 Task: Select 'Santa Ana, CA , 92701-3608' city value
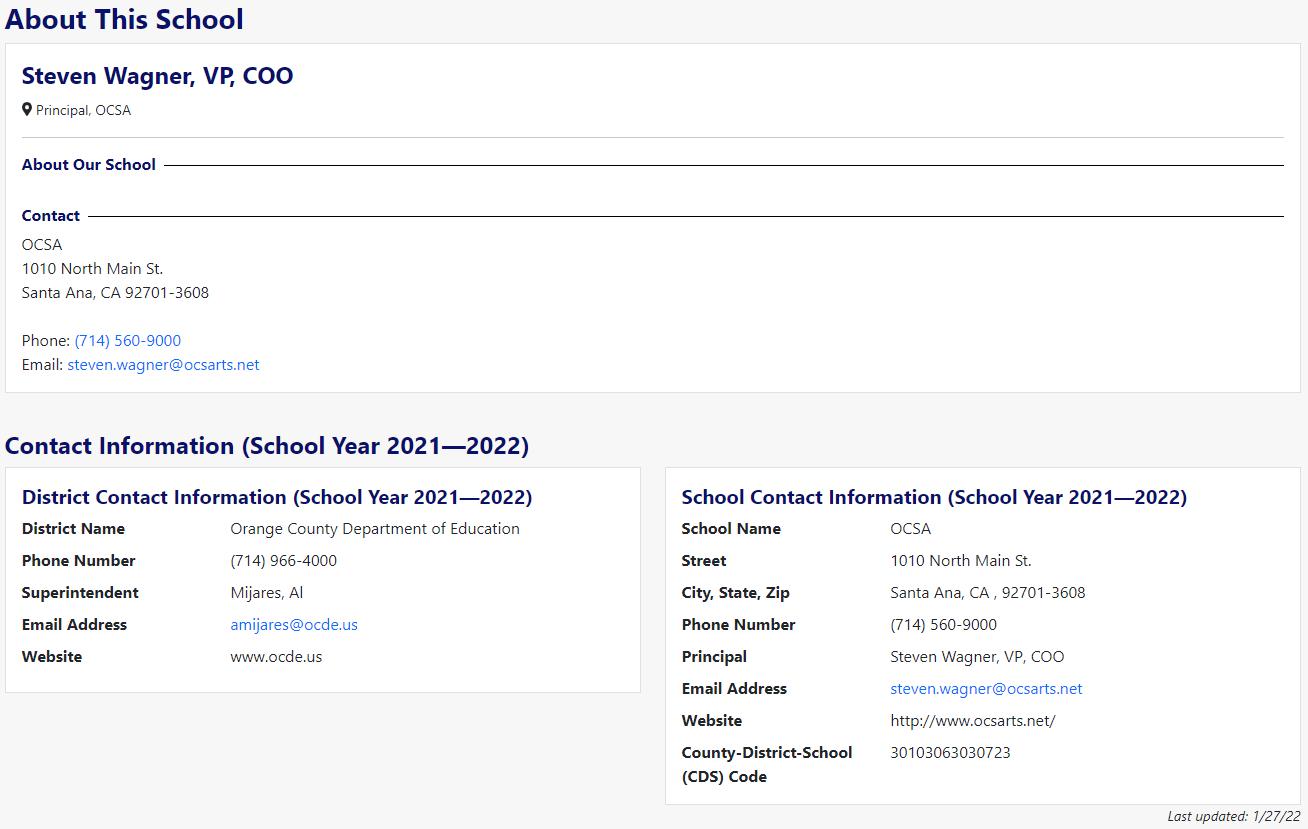[988, 593]
